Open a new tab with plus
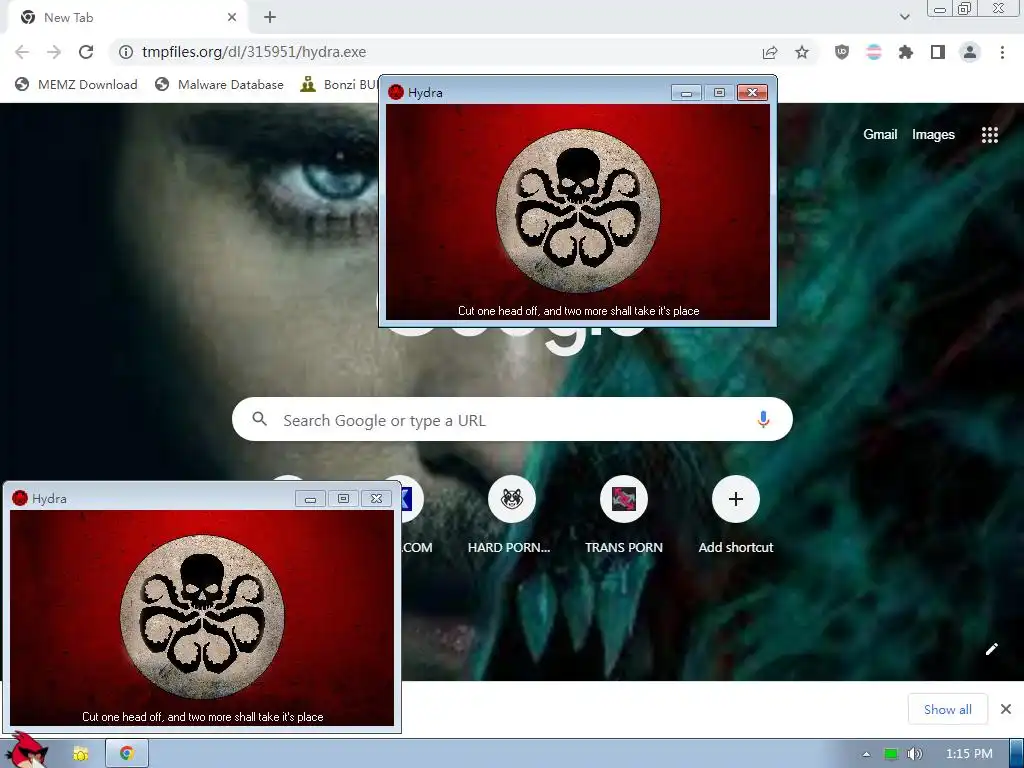Screen dimensions: 1024x768 click(270, 18)
